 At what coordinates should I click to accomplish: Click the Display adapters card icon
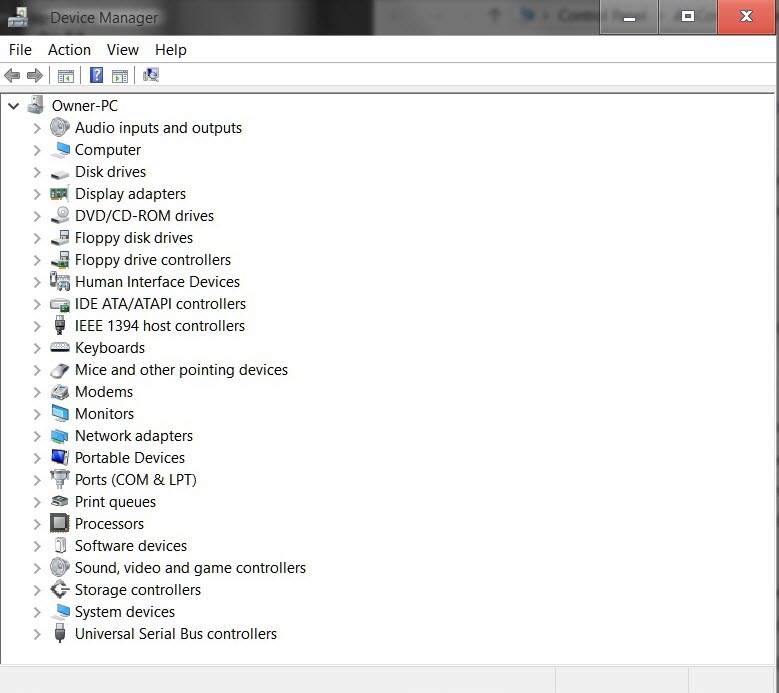(x=60, y=194)
